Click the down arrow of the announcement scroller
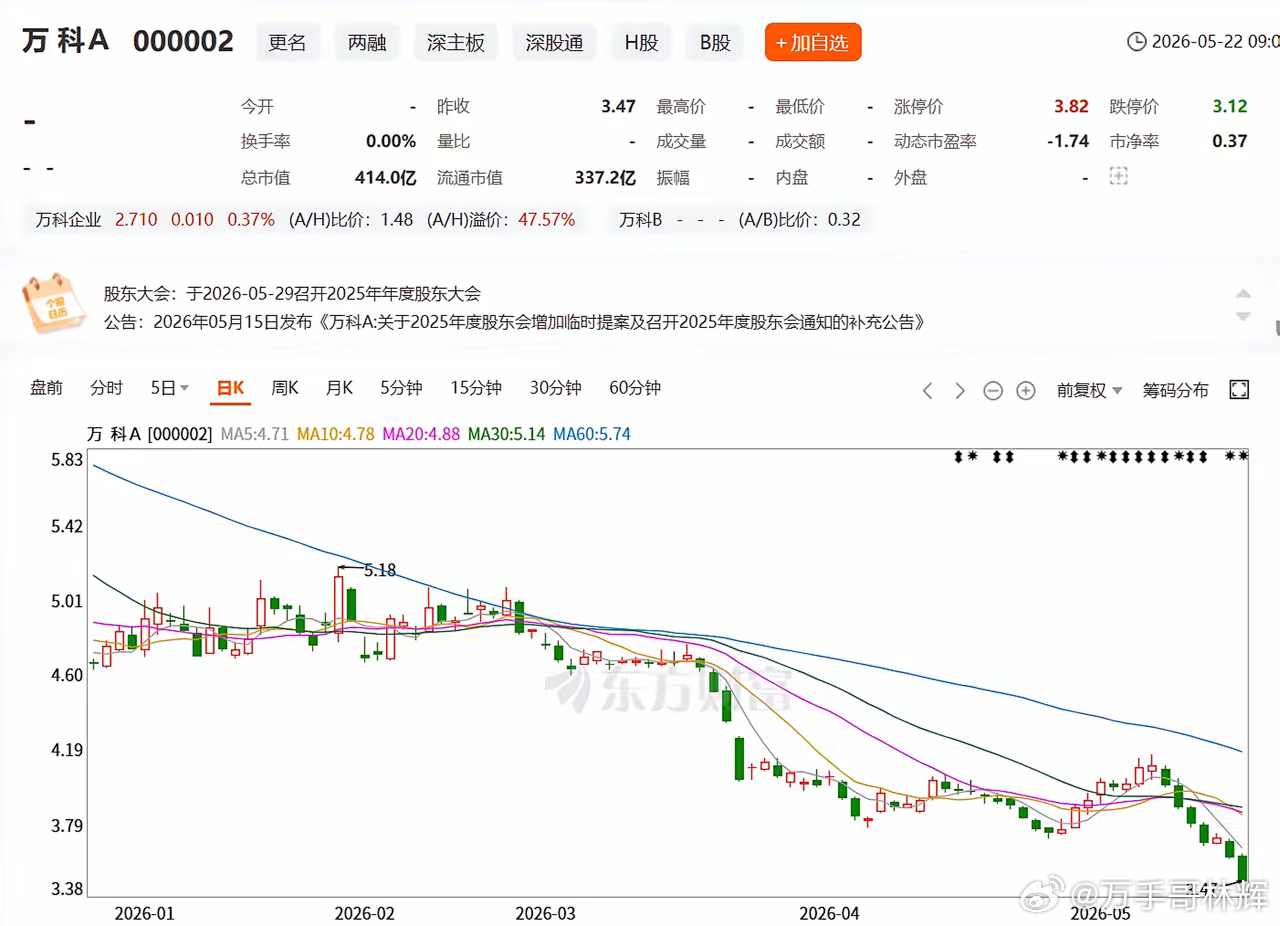 (1243, 316)
